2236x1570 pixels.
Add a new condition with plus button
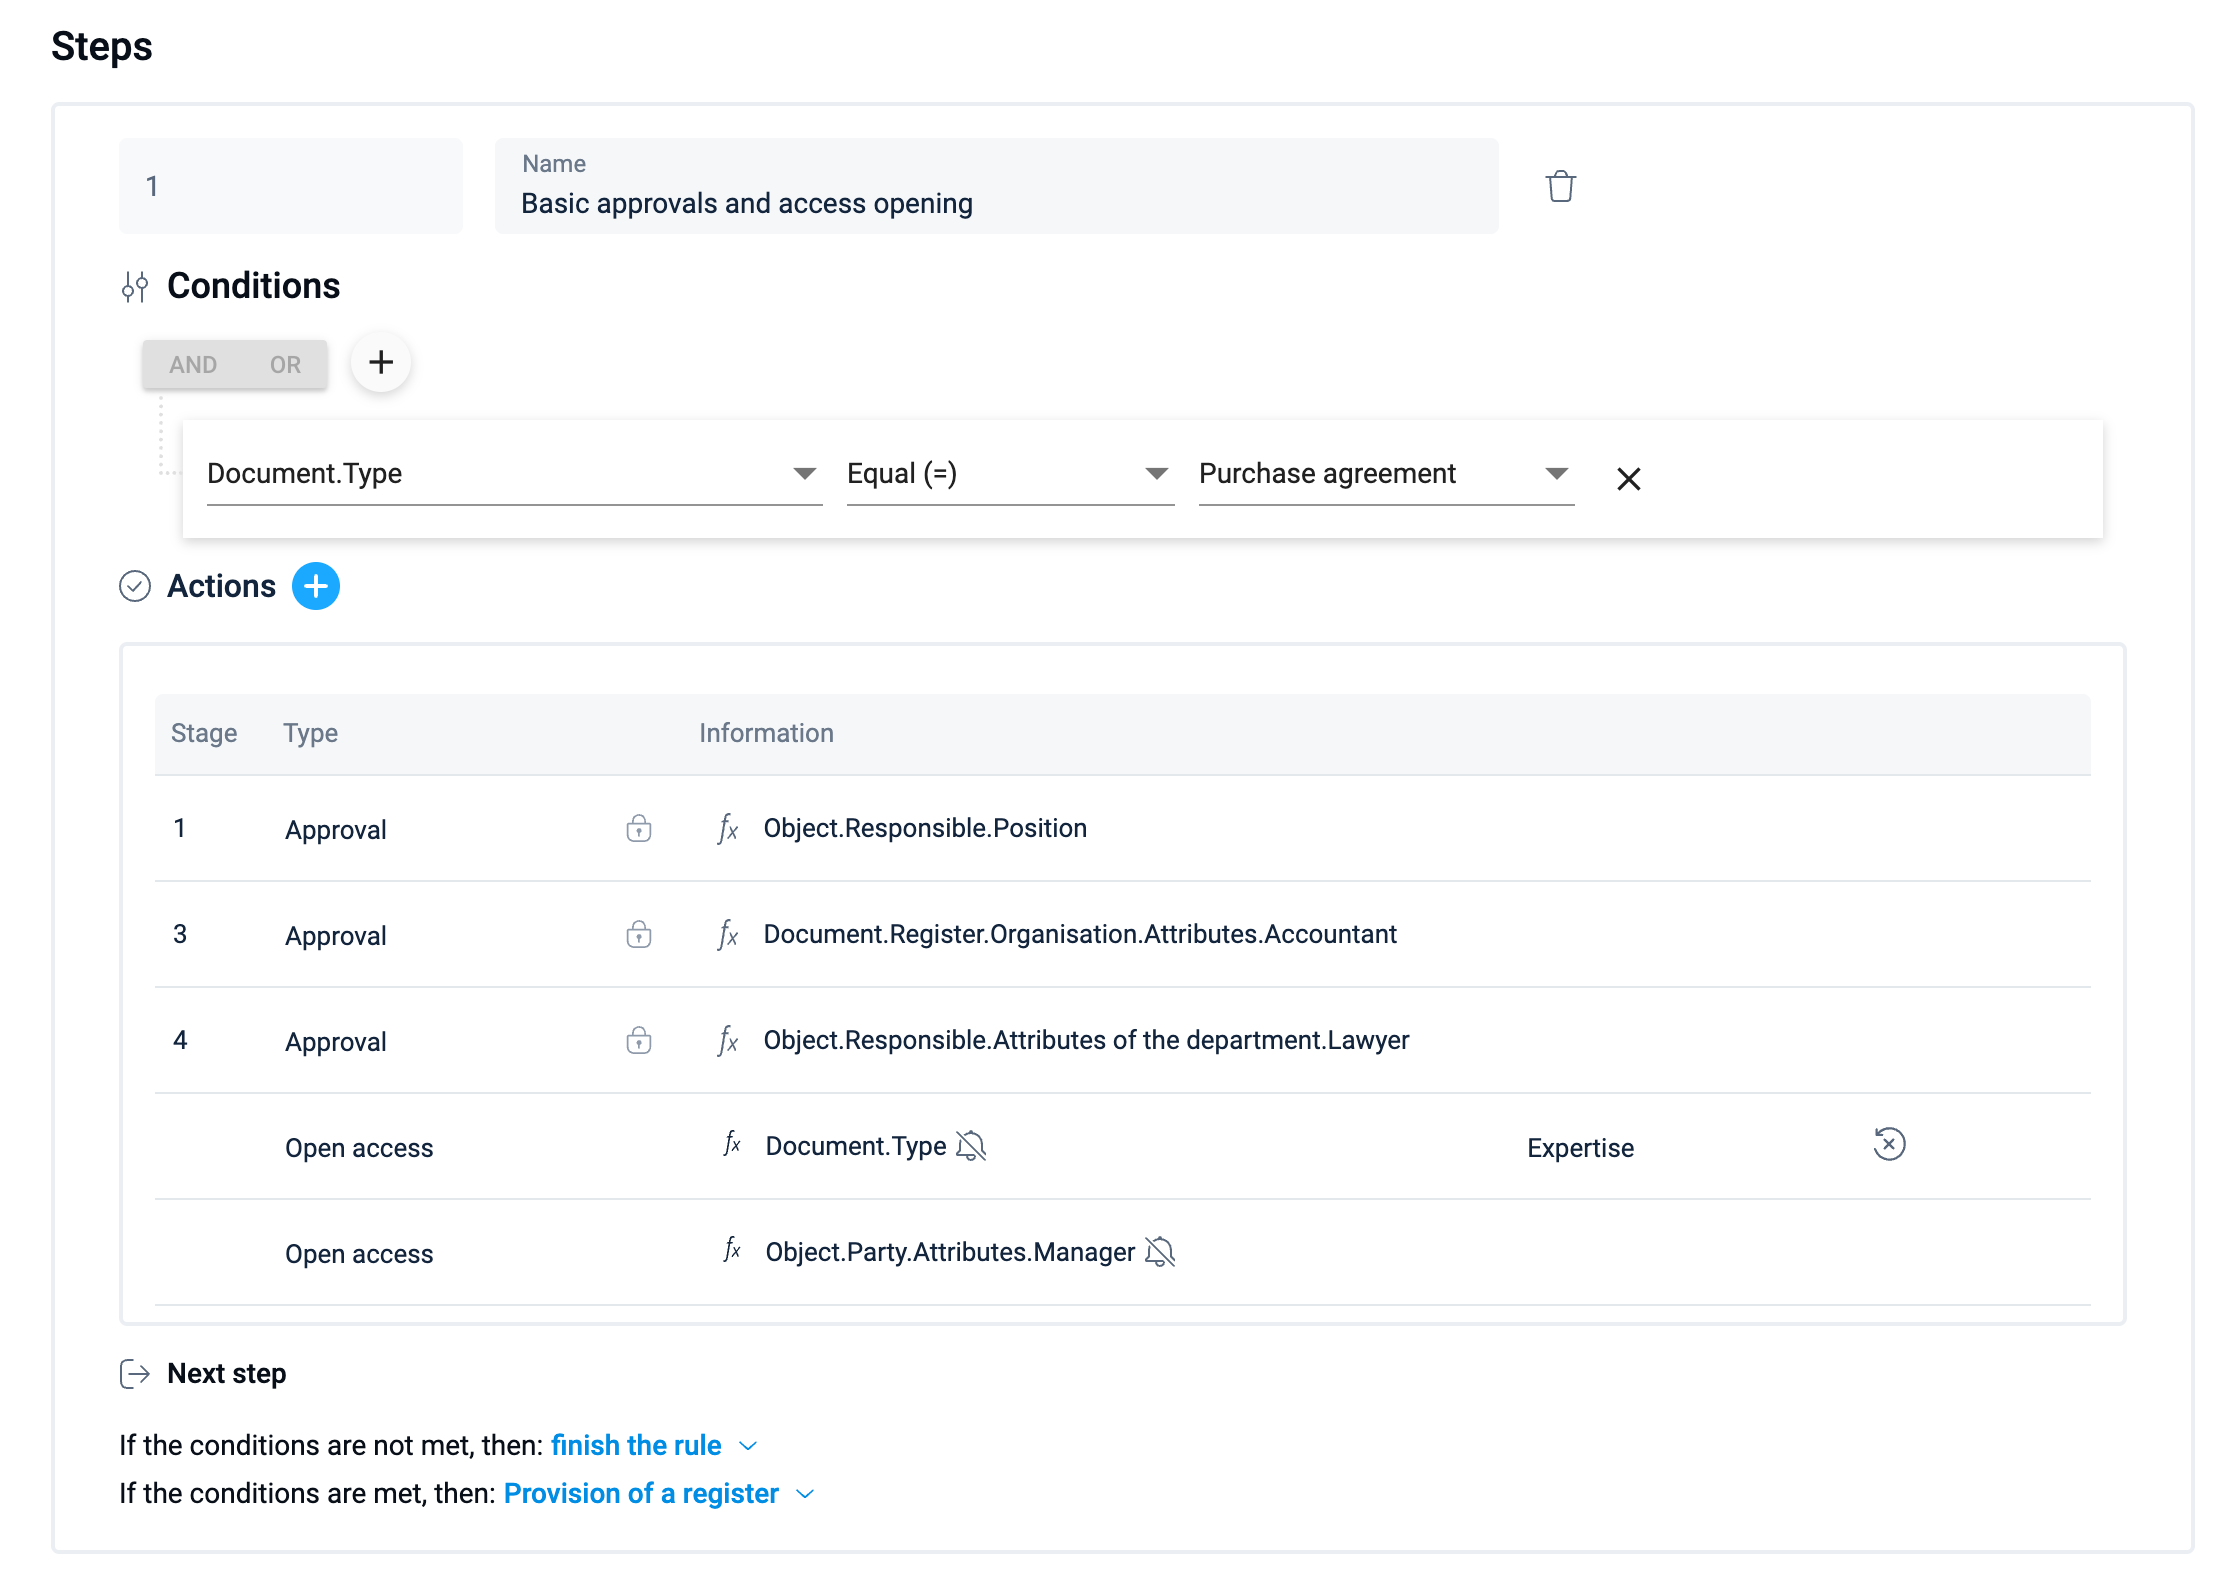click(380, 362)
